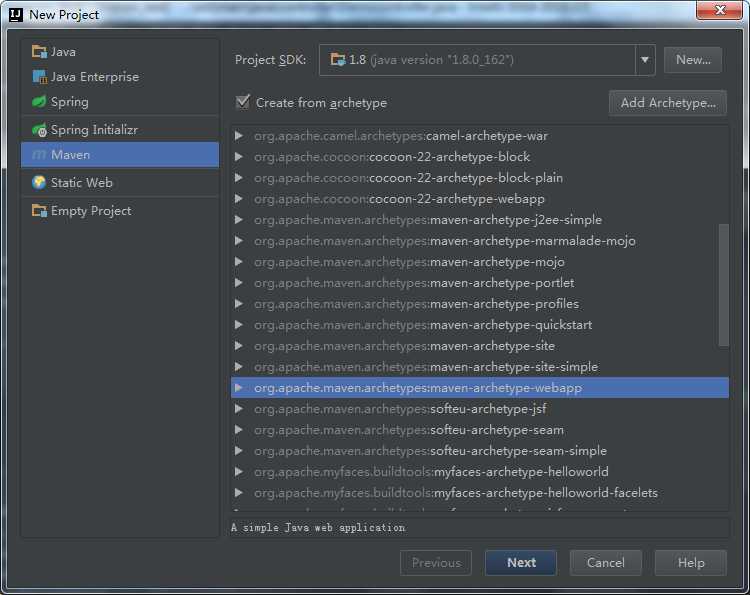Expand cocoon-22-archetype-block node
The height and width of the screenshot is (595, 750).
239,157
